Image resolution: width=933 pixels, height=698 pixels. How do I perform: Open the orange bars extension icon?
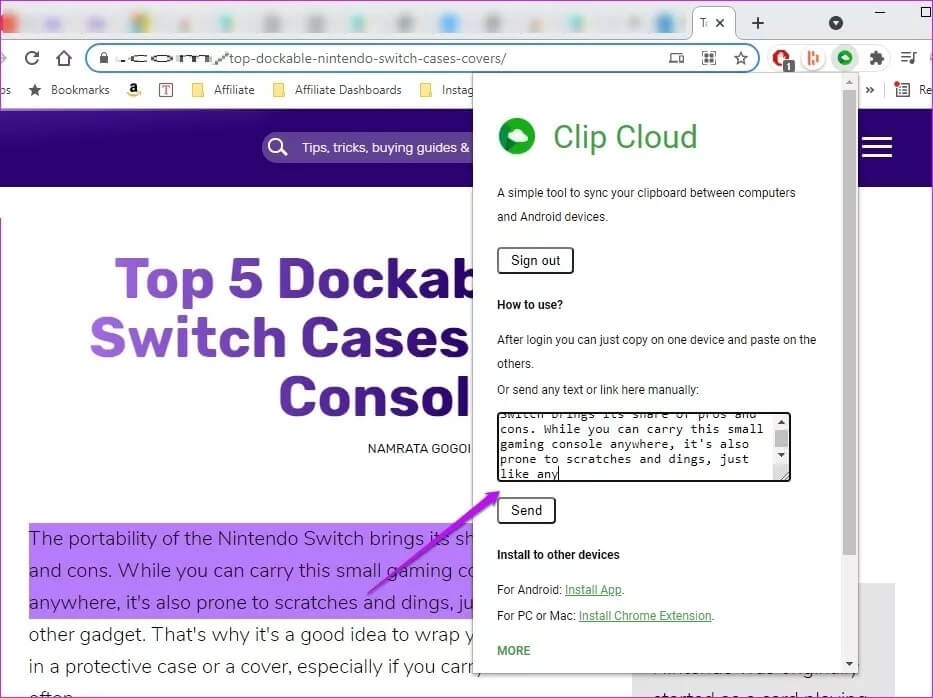tap(813, 58)
